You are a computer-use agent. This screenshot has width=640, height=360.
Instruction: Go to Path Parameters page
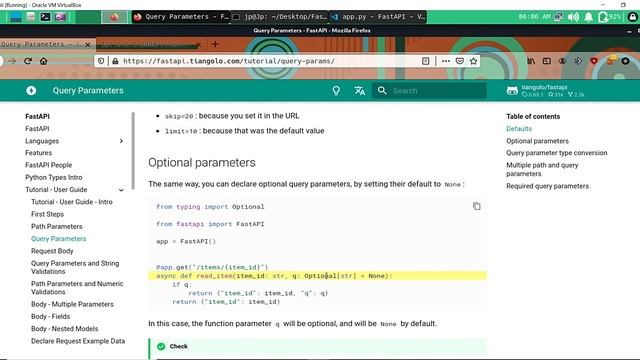56,226
